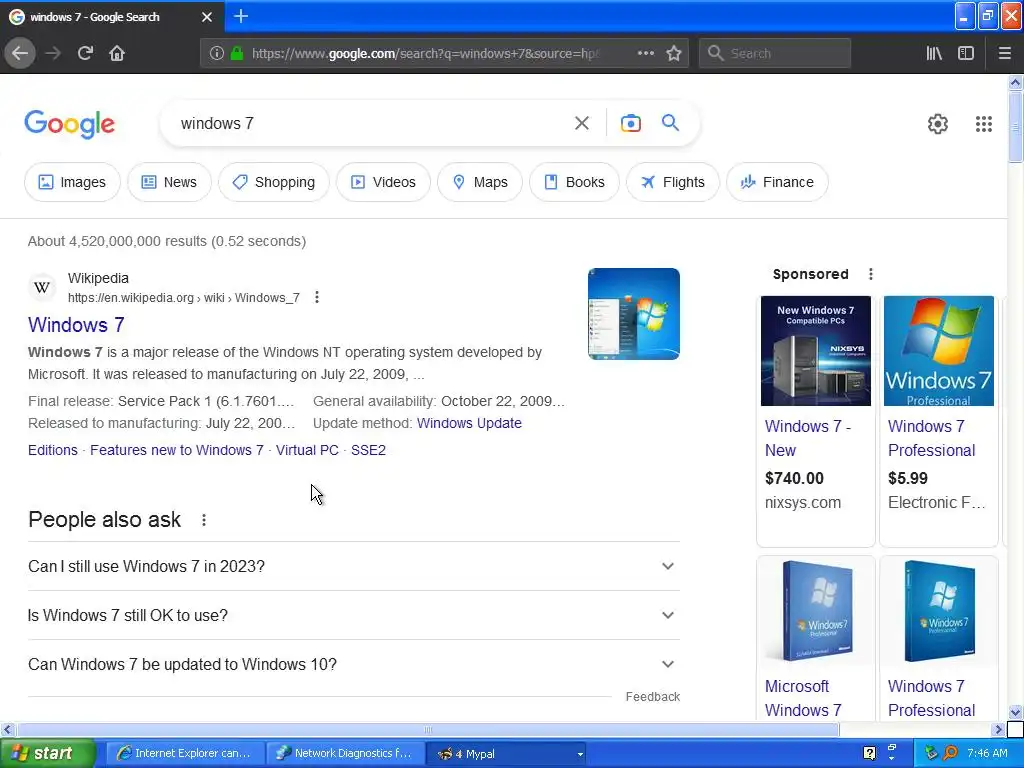The image size is (1024, 768).
Task: Click the green padlock security icon
Action: coord(237,54)
